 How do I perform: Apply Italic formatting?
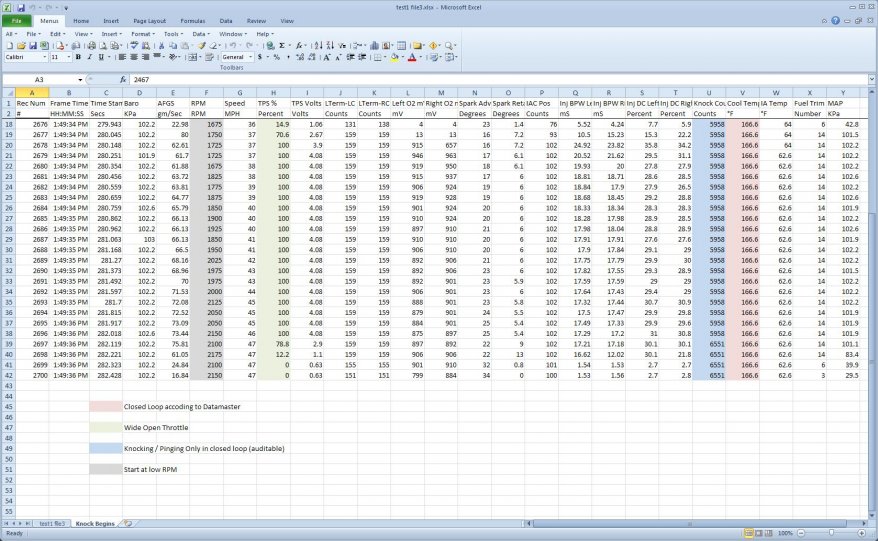tap(90, 57)
